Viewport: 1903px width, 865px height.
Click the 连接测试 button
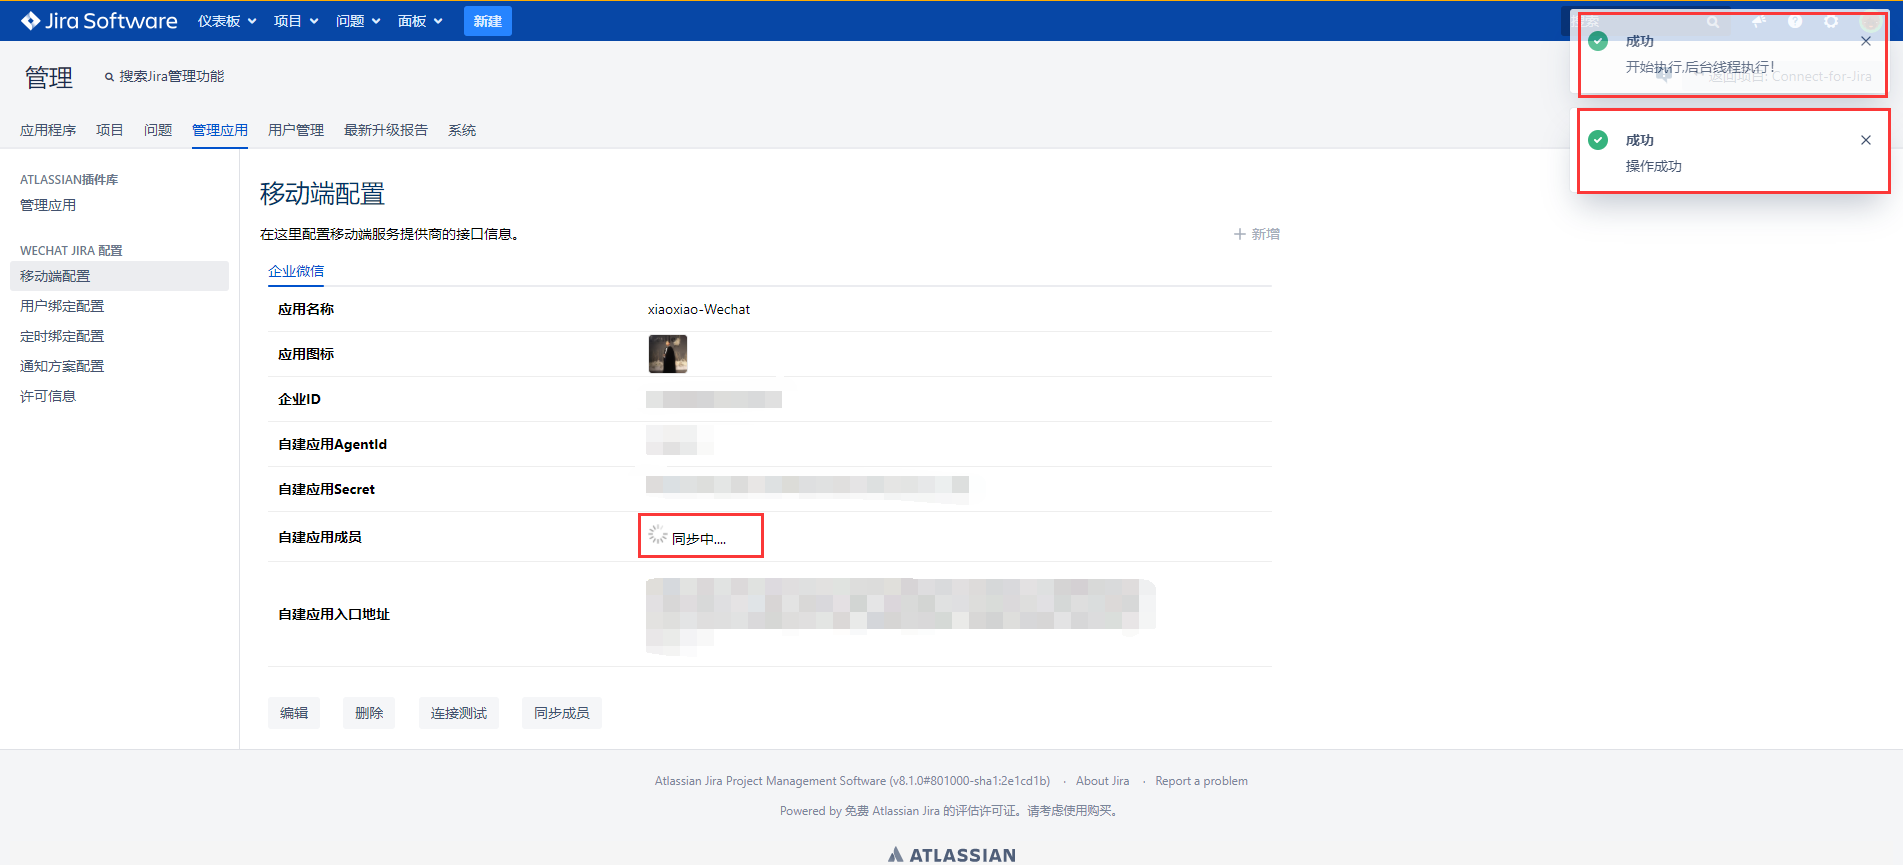458,713
